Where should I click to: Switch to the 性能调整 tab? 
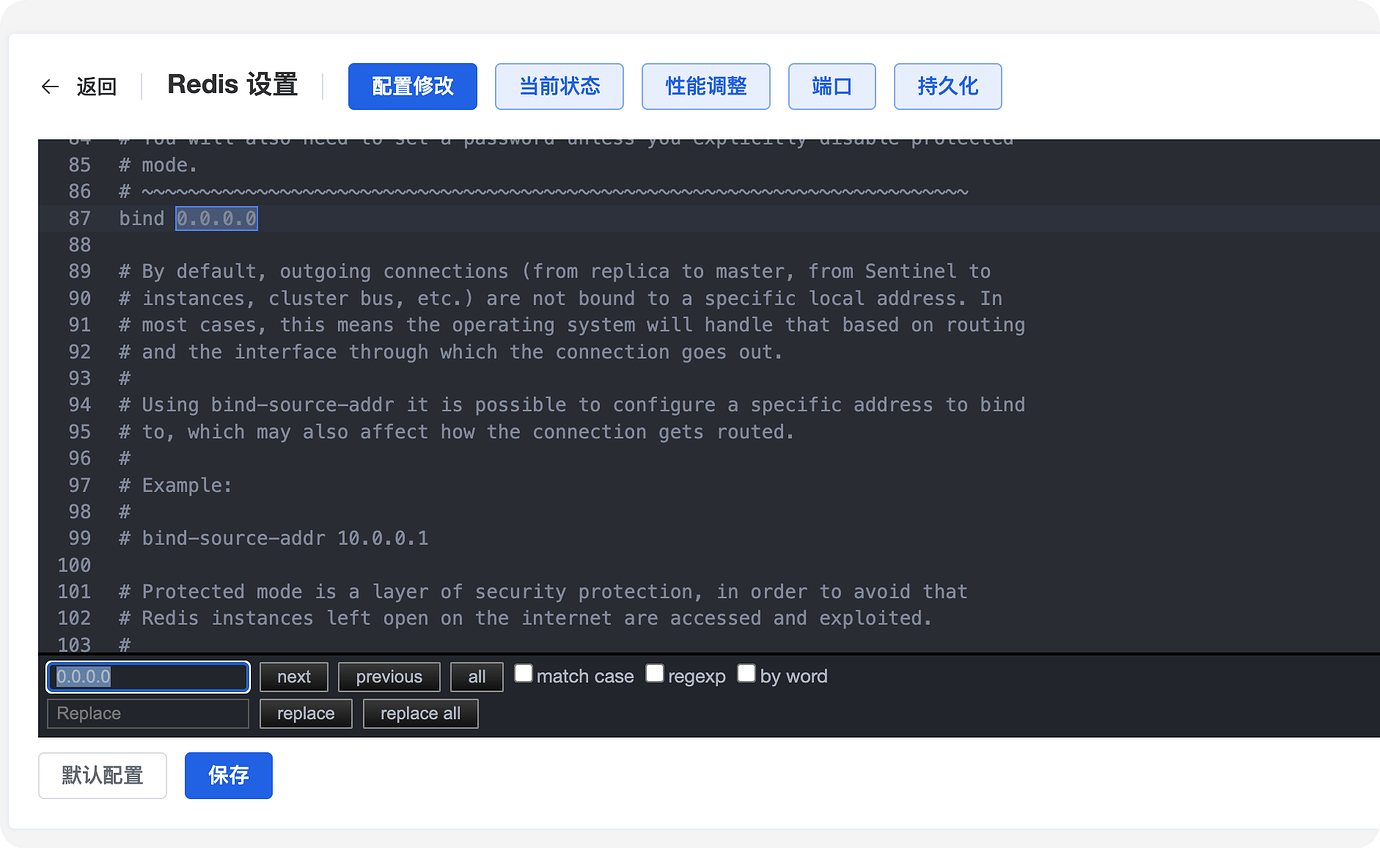[705, 86]
